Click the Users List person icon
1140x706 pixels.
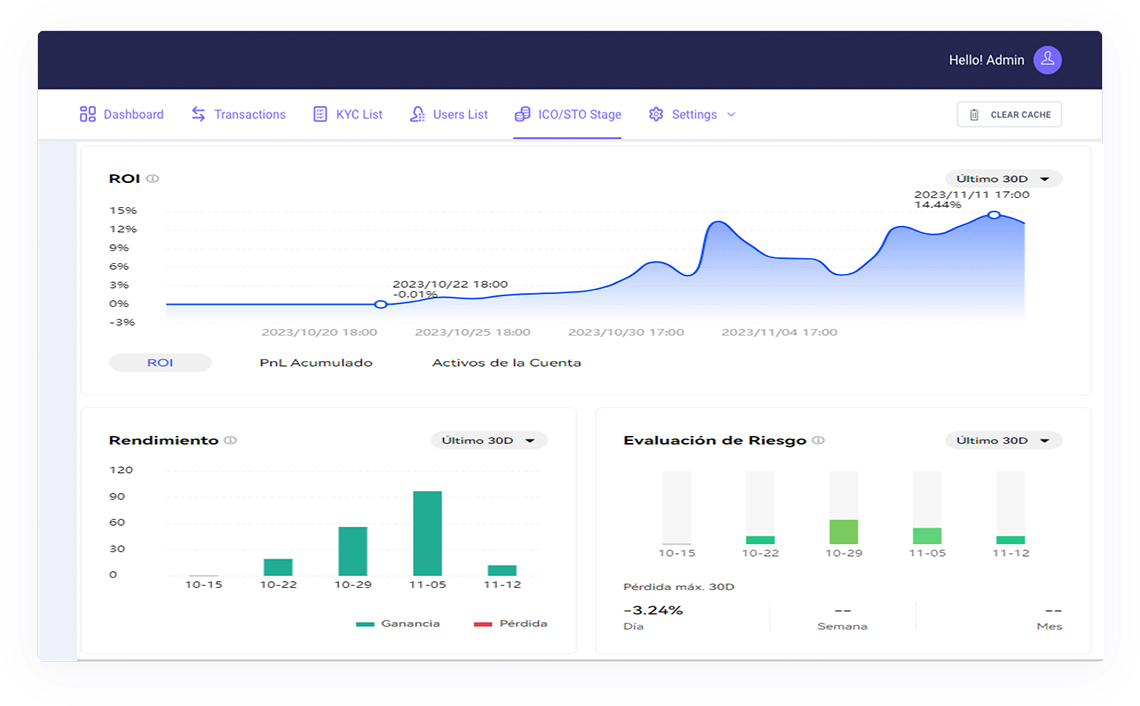[417, 115]
